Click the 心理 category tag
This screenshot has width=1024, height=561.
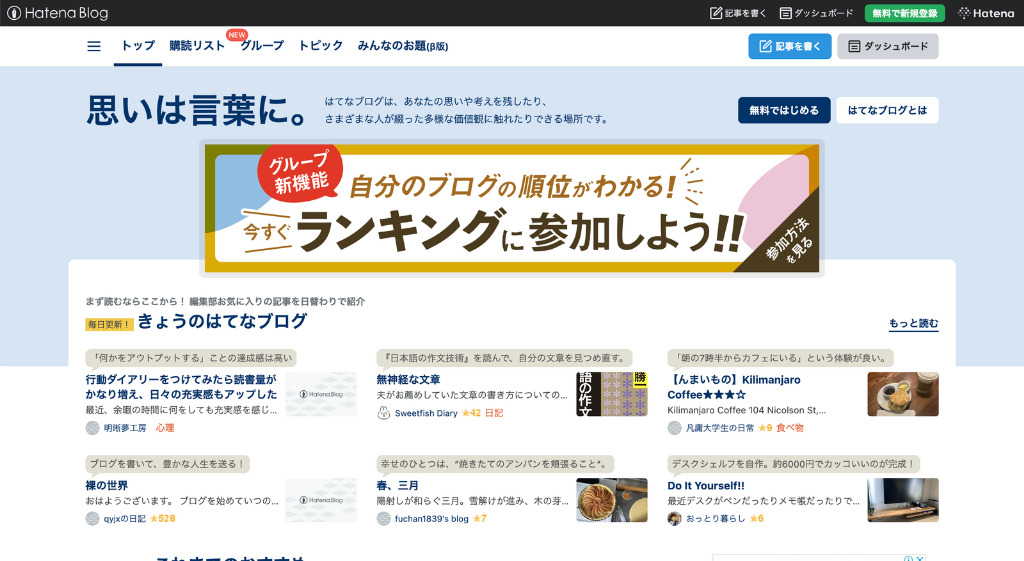[x=165, y=428]
